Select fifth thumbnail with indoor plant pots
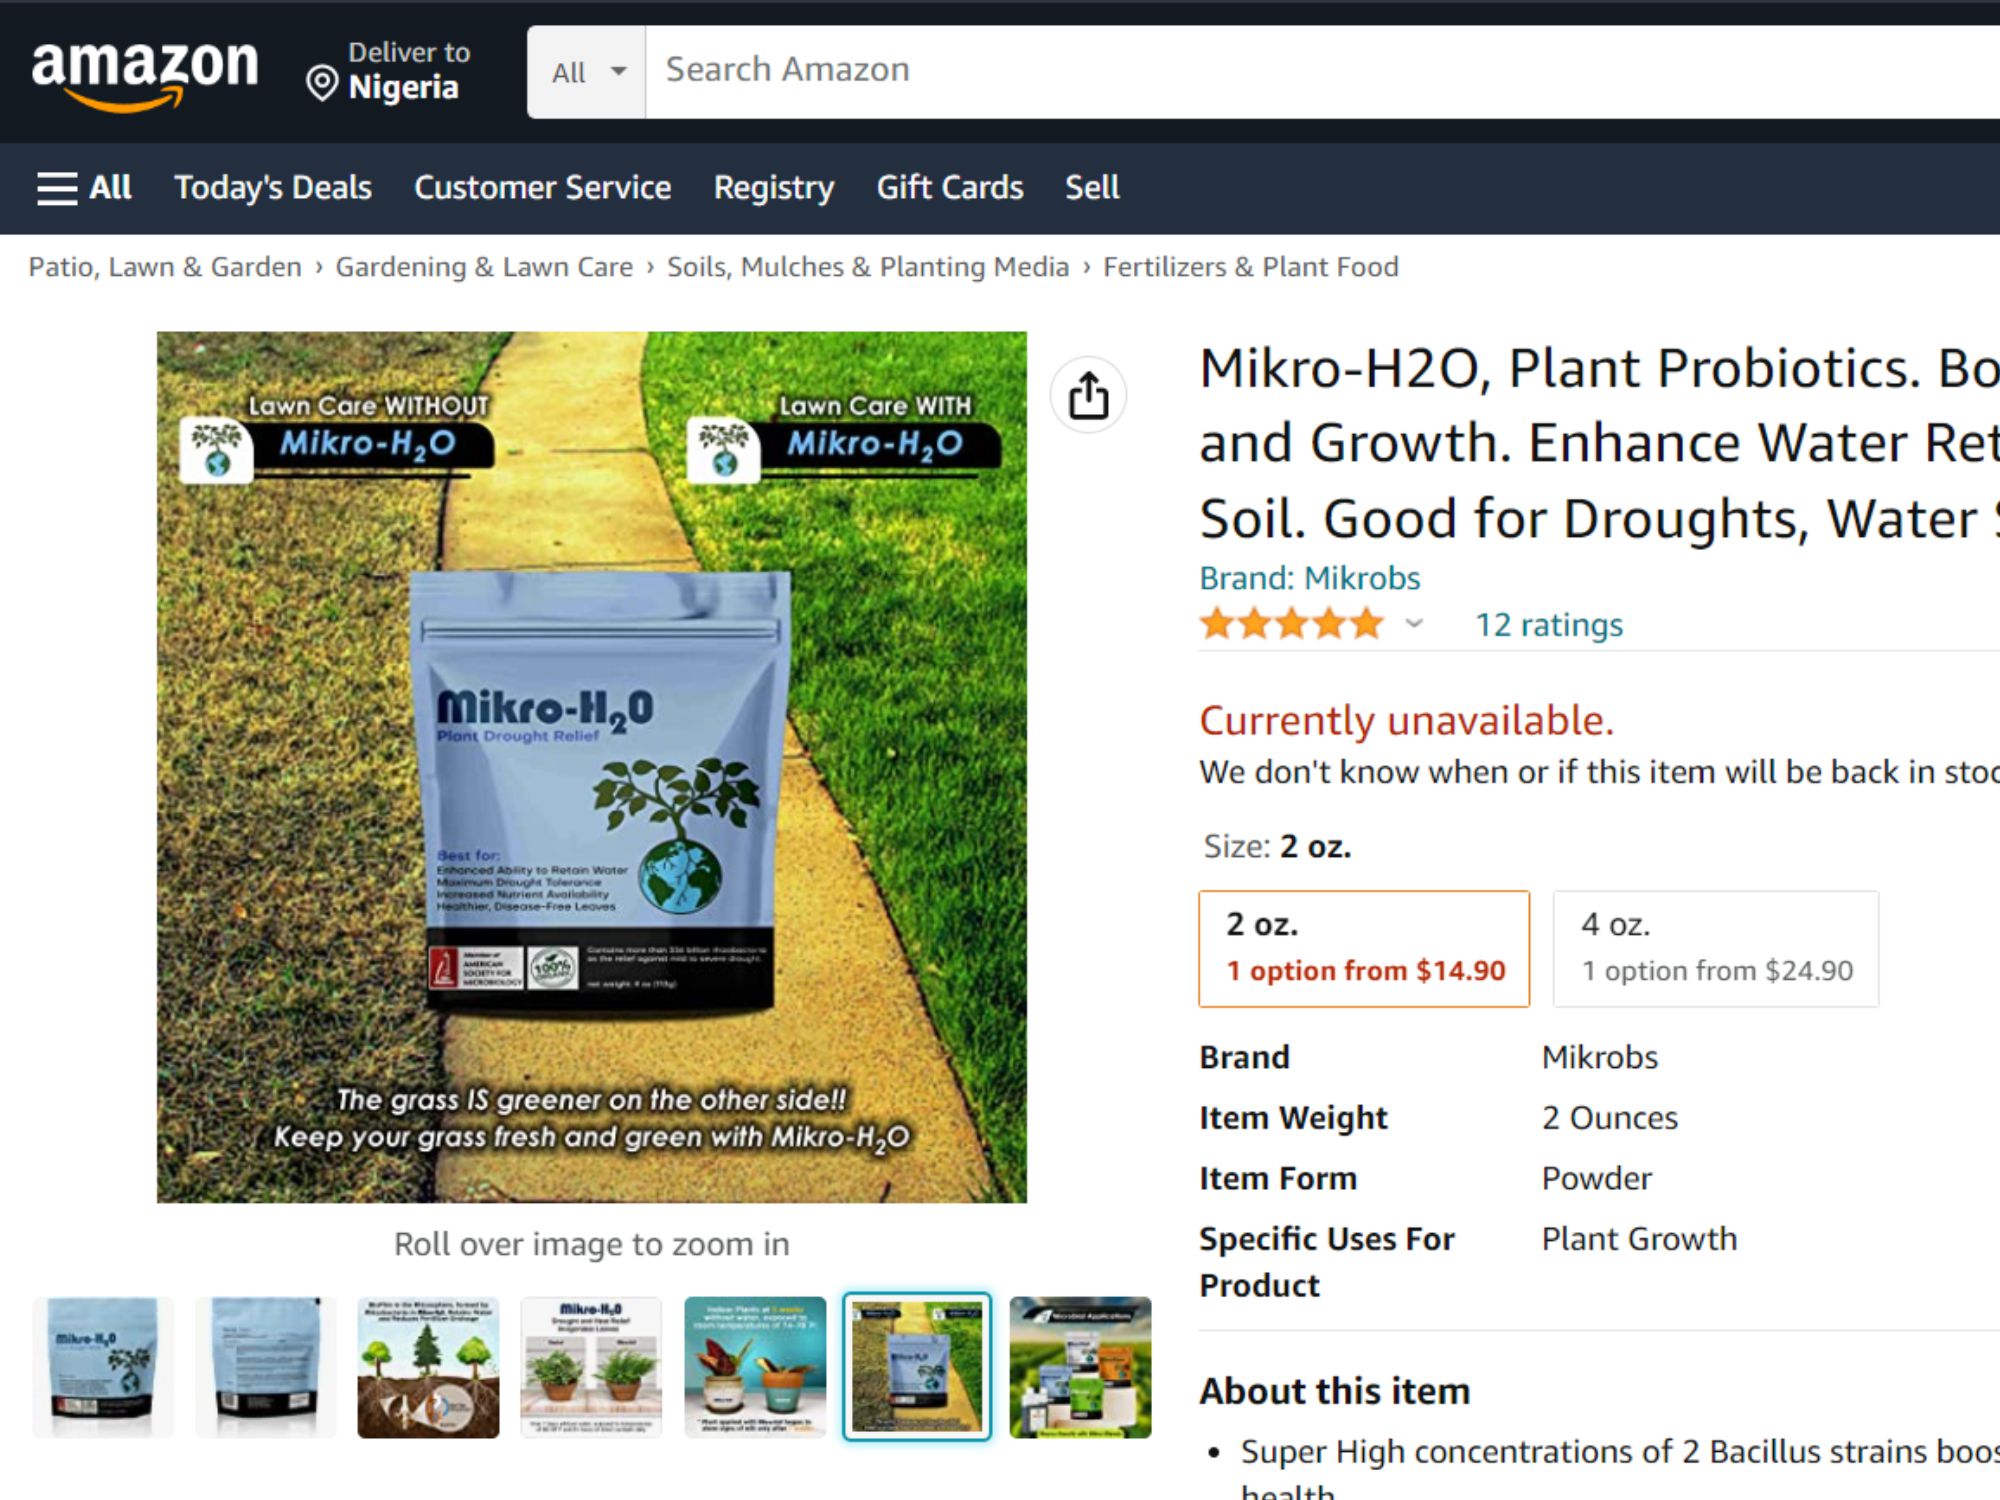2000x1500 pixels. pos(755,1367)
